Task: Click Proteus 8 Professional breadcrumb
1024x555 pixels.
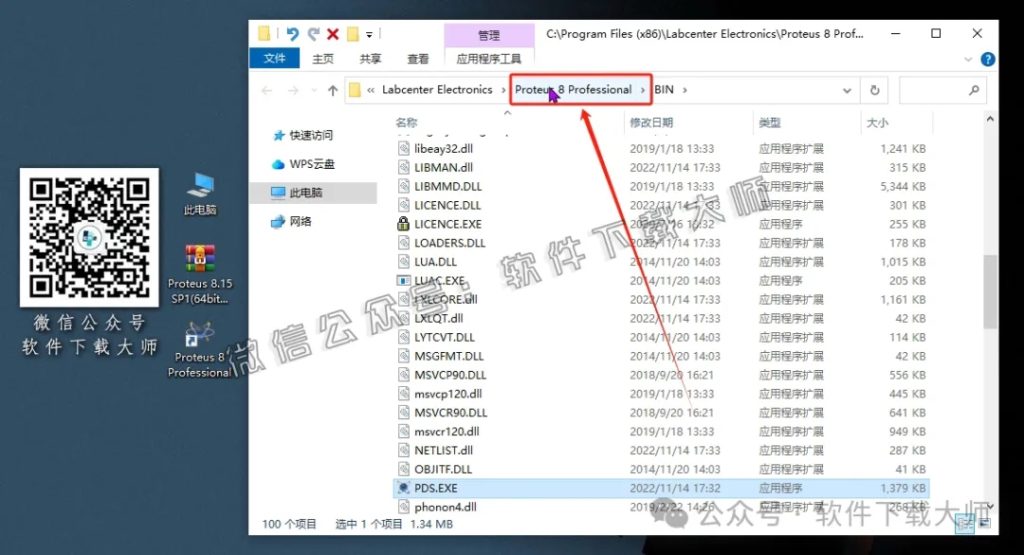Action: tap(573, 89)
